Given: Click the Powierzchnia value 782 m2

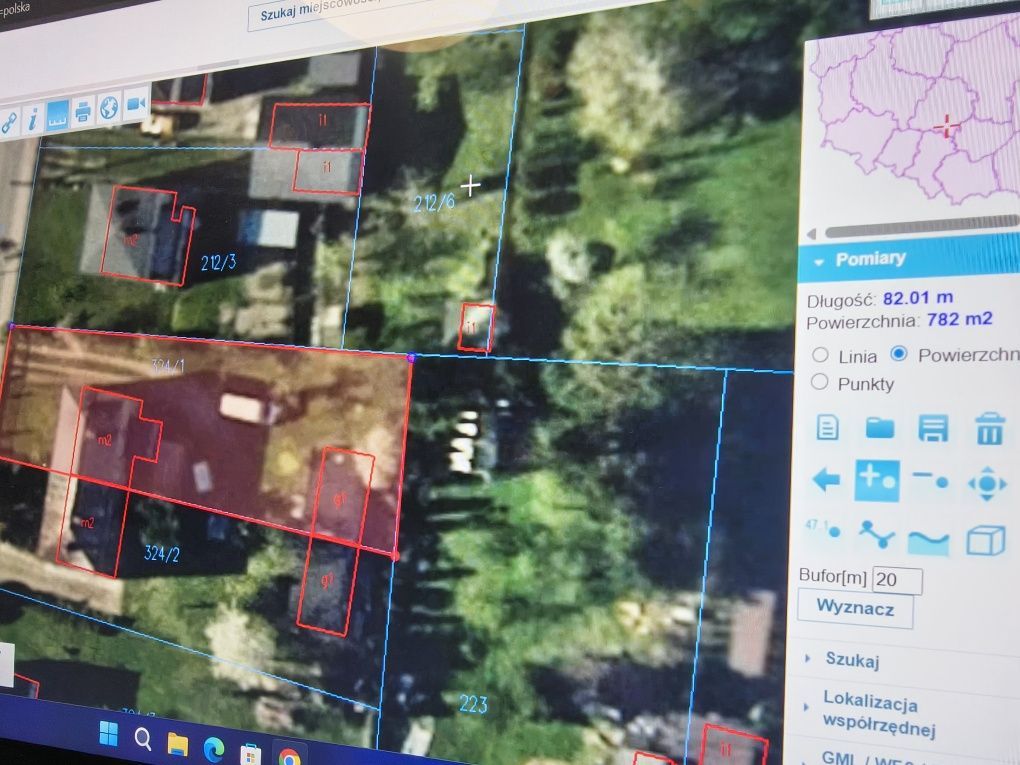Looking at the screenshot, I should tap(960, 319).
